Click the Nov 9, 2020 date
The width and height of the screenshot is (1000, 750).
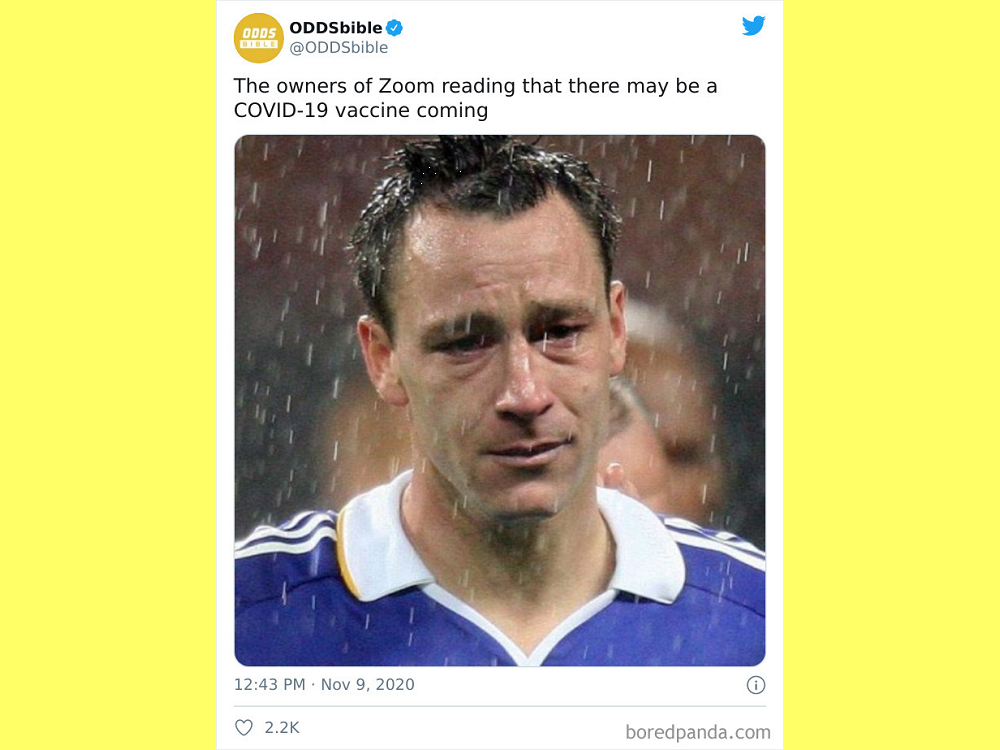coord(367,685)
